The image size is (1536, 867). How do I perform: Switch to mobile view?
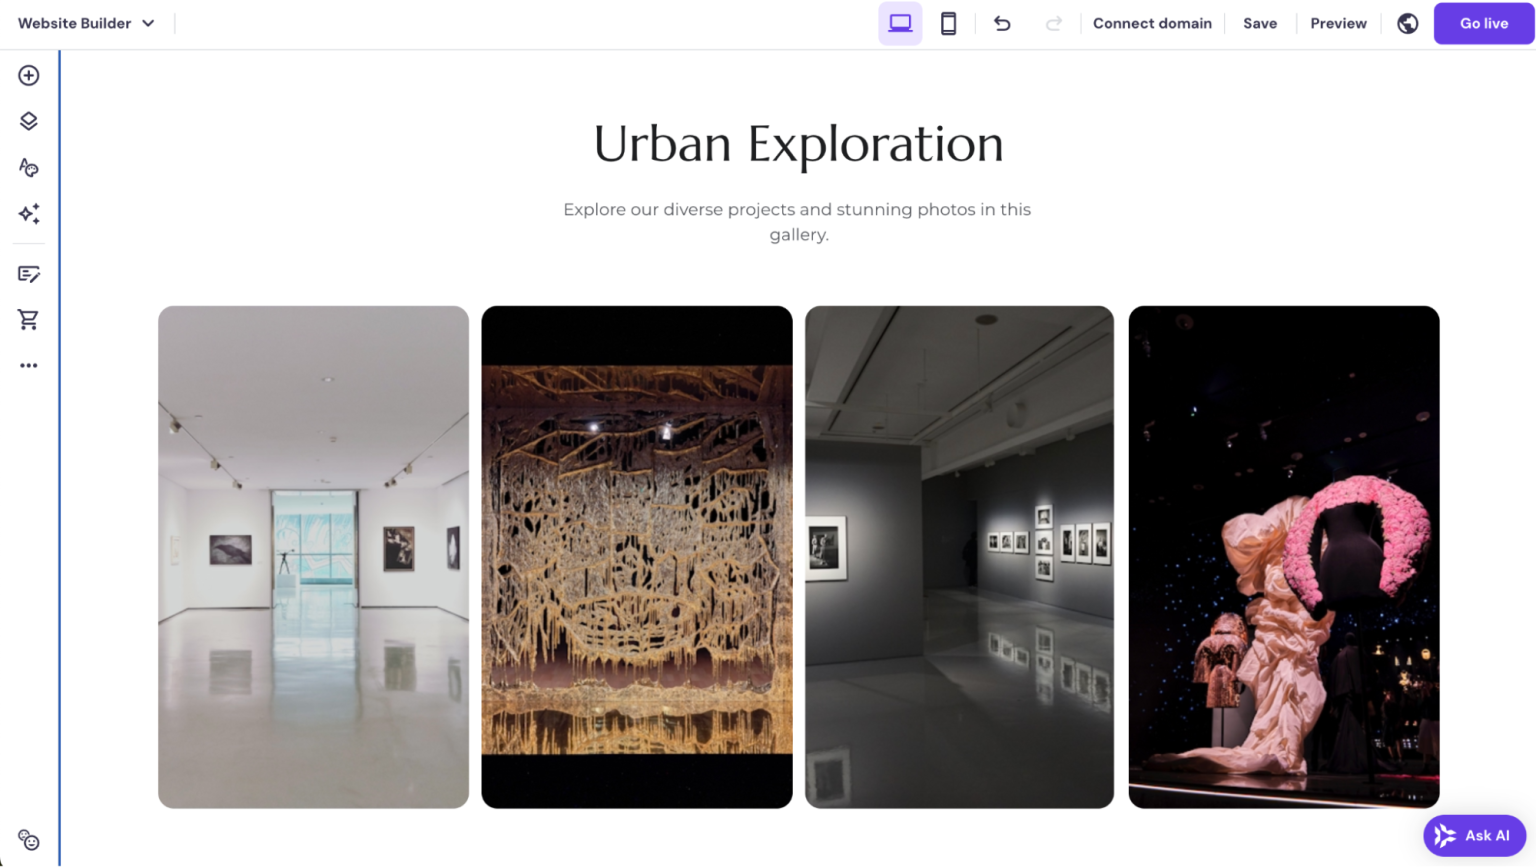(x=948, y=23)
